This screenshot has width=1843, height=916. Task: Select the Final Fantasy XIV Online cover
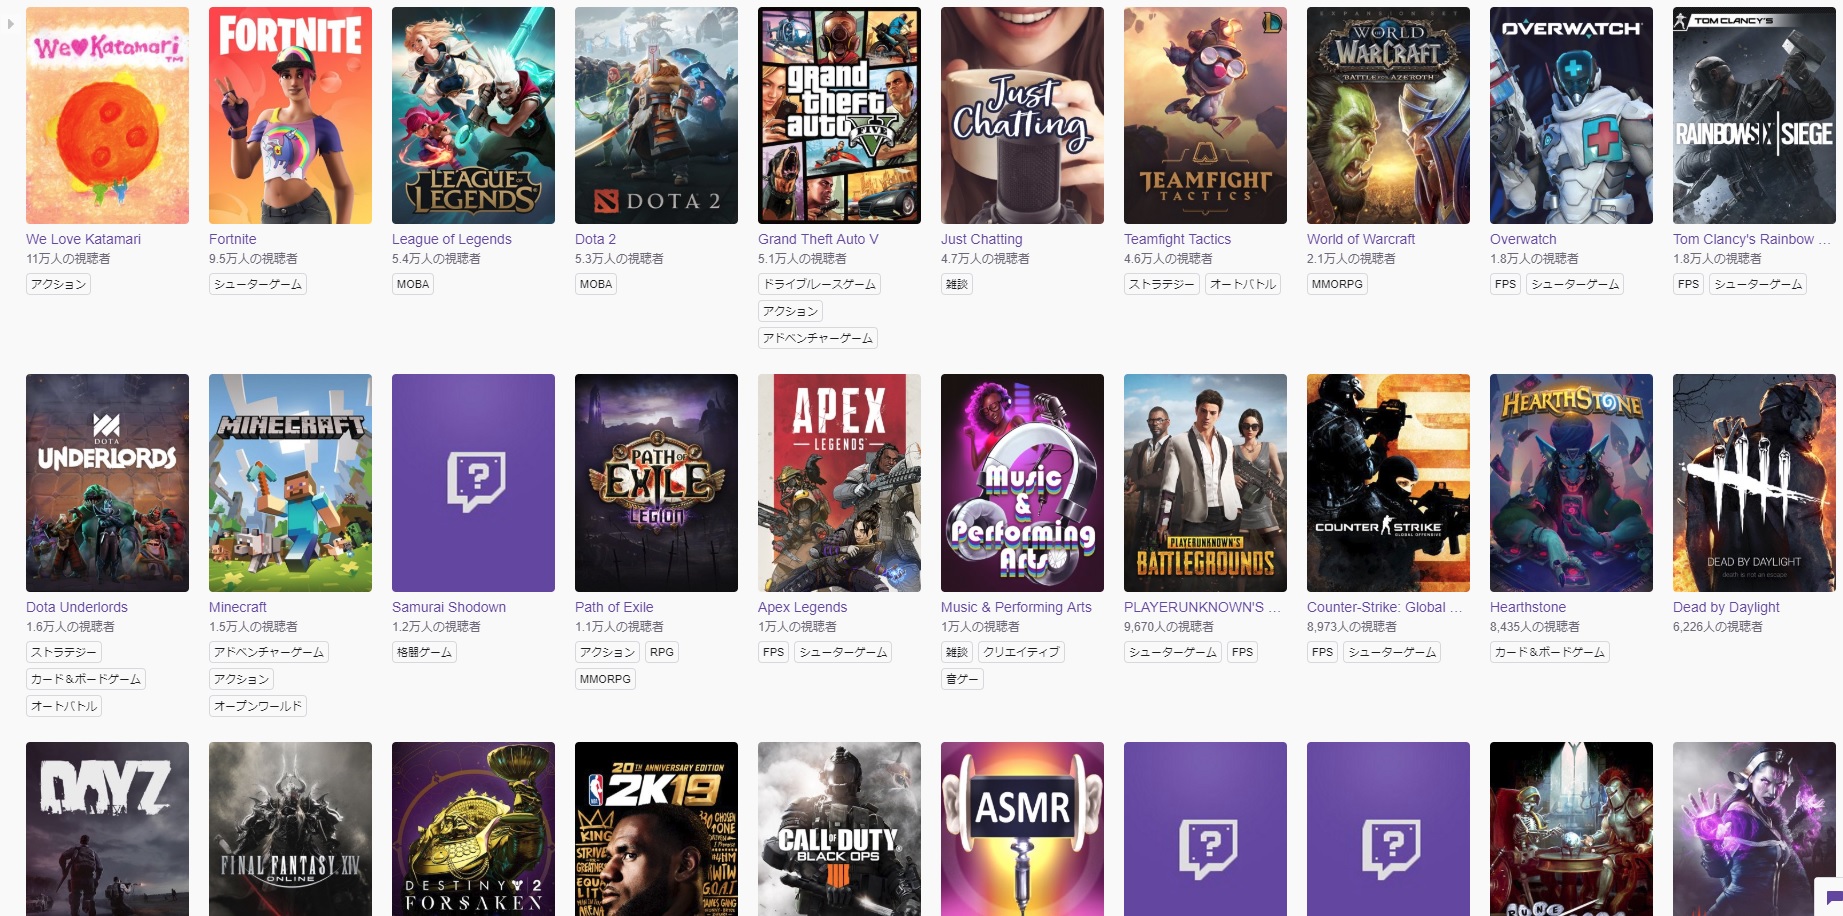coord(290,829)
